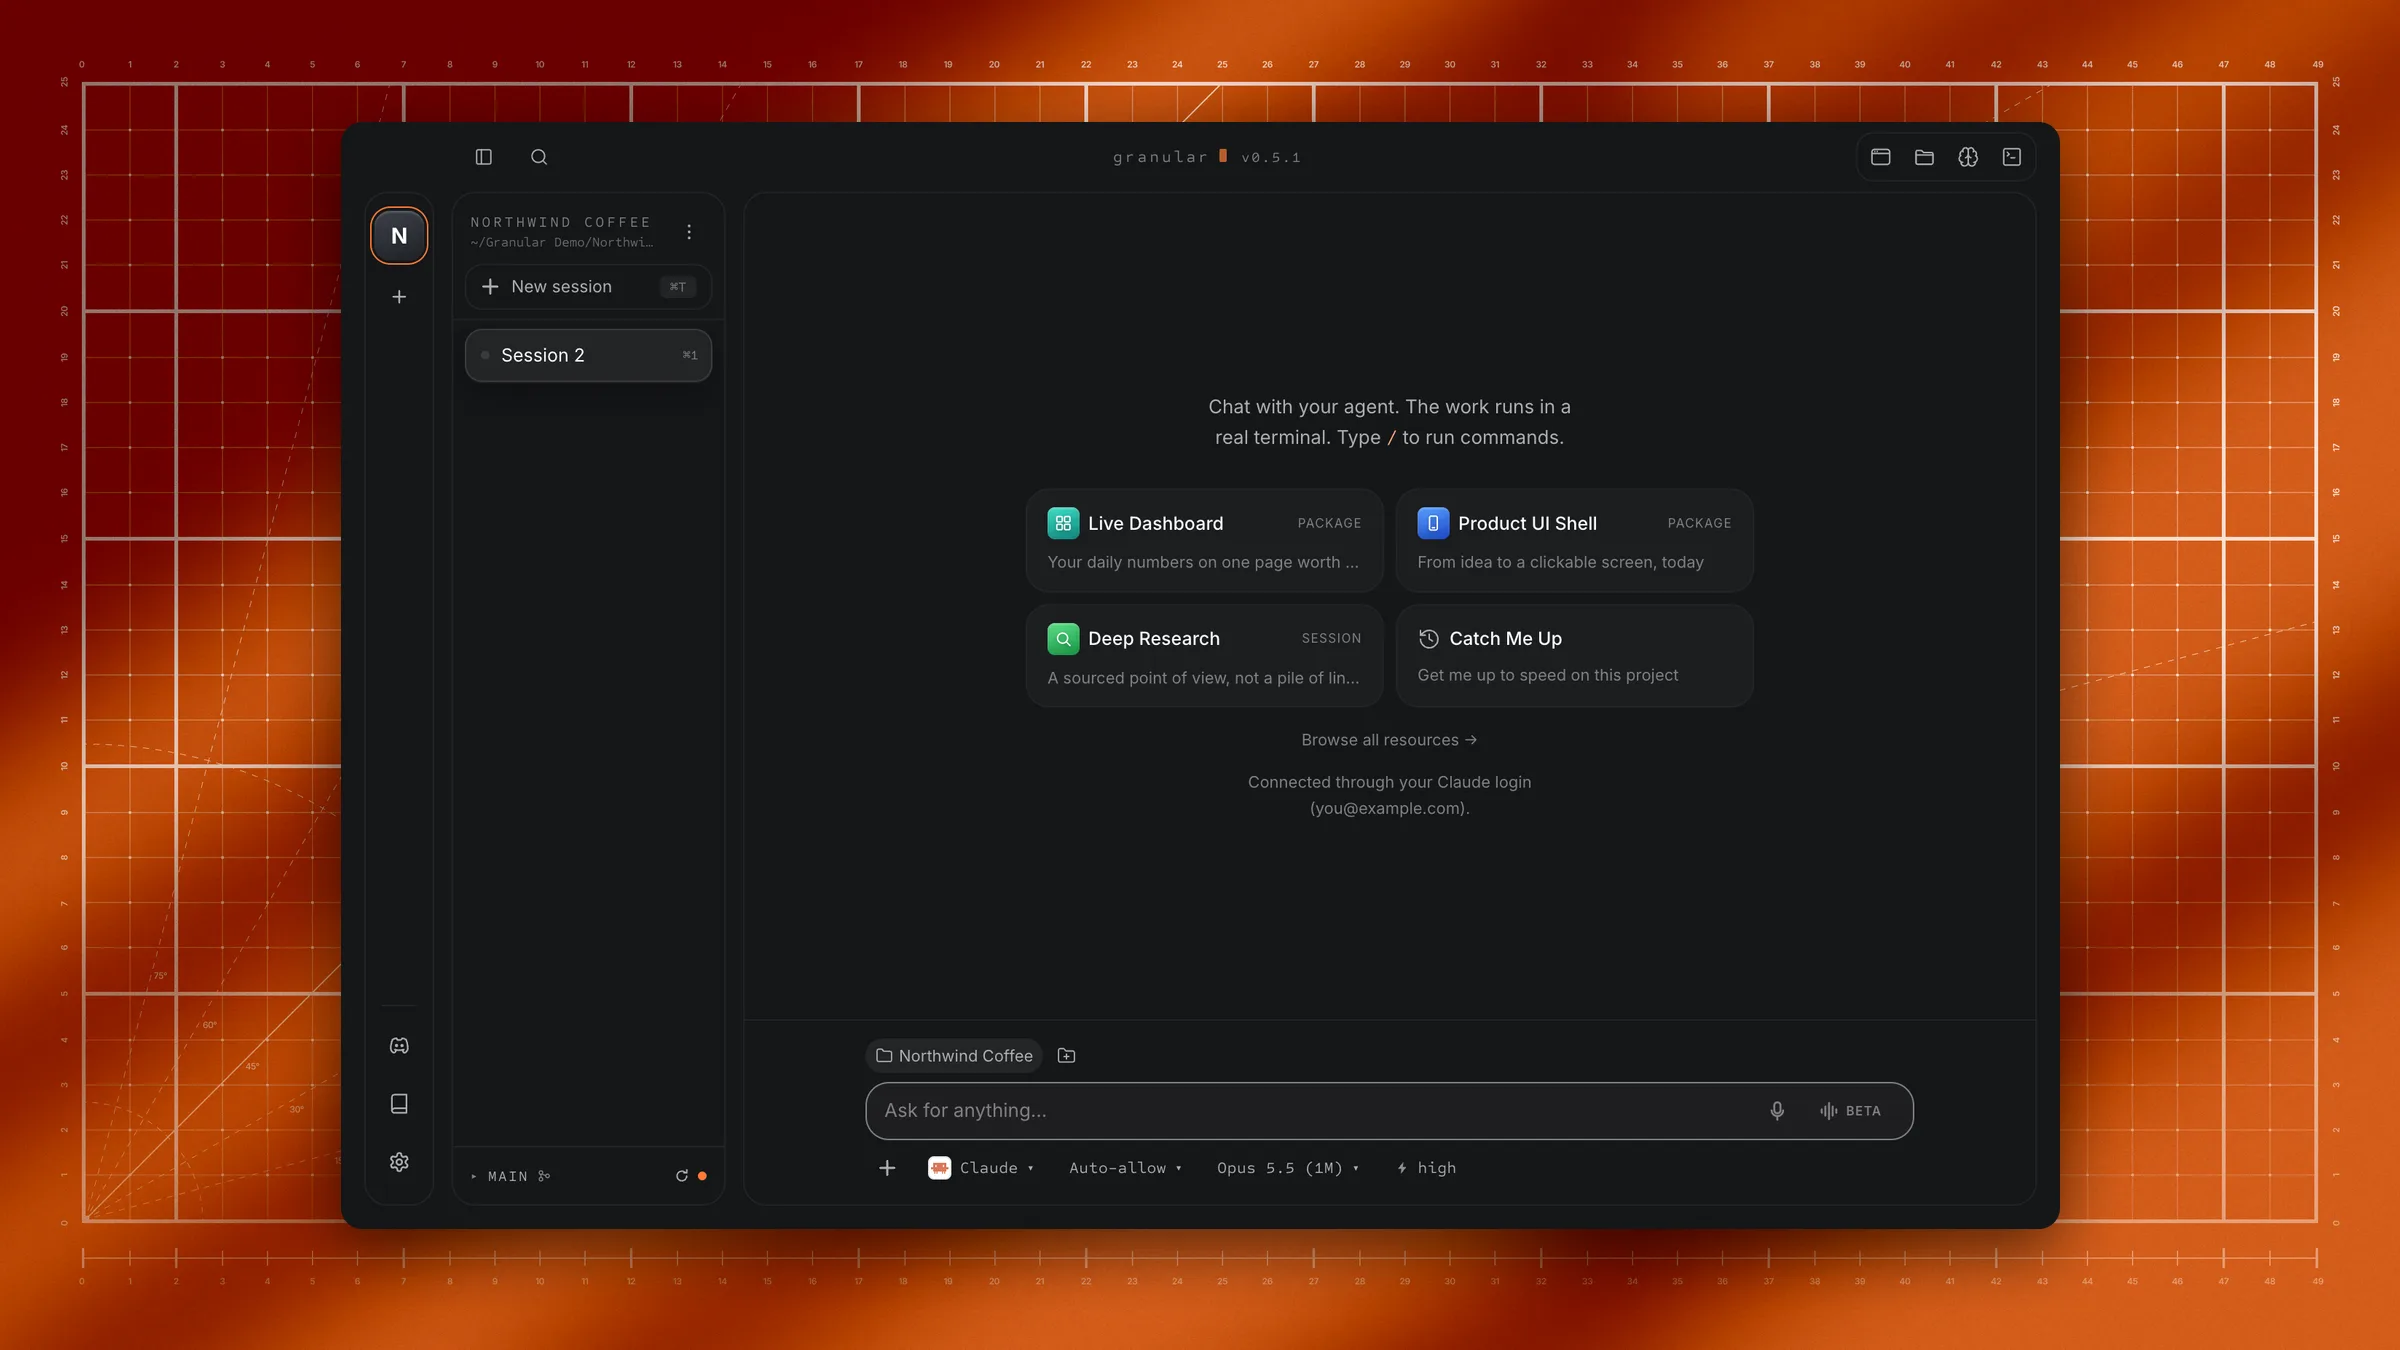
Task: Change the high effort setting
Action: (x=1426, y=1168)
